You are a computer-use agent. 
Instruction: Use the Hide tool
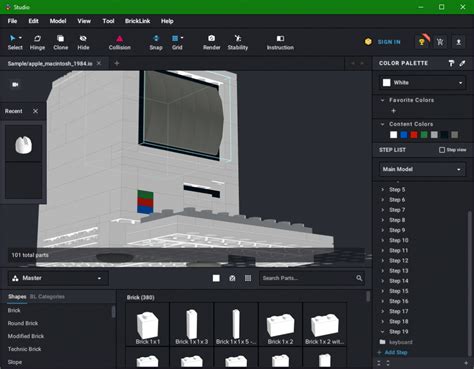coord(83,42)
